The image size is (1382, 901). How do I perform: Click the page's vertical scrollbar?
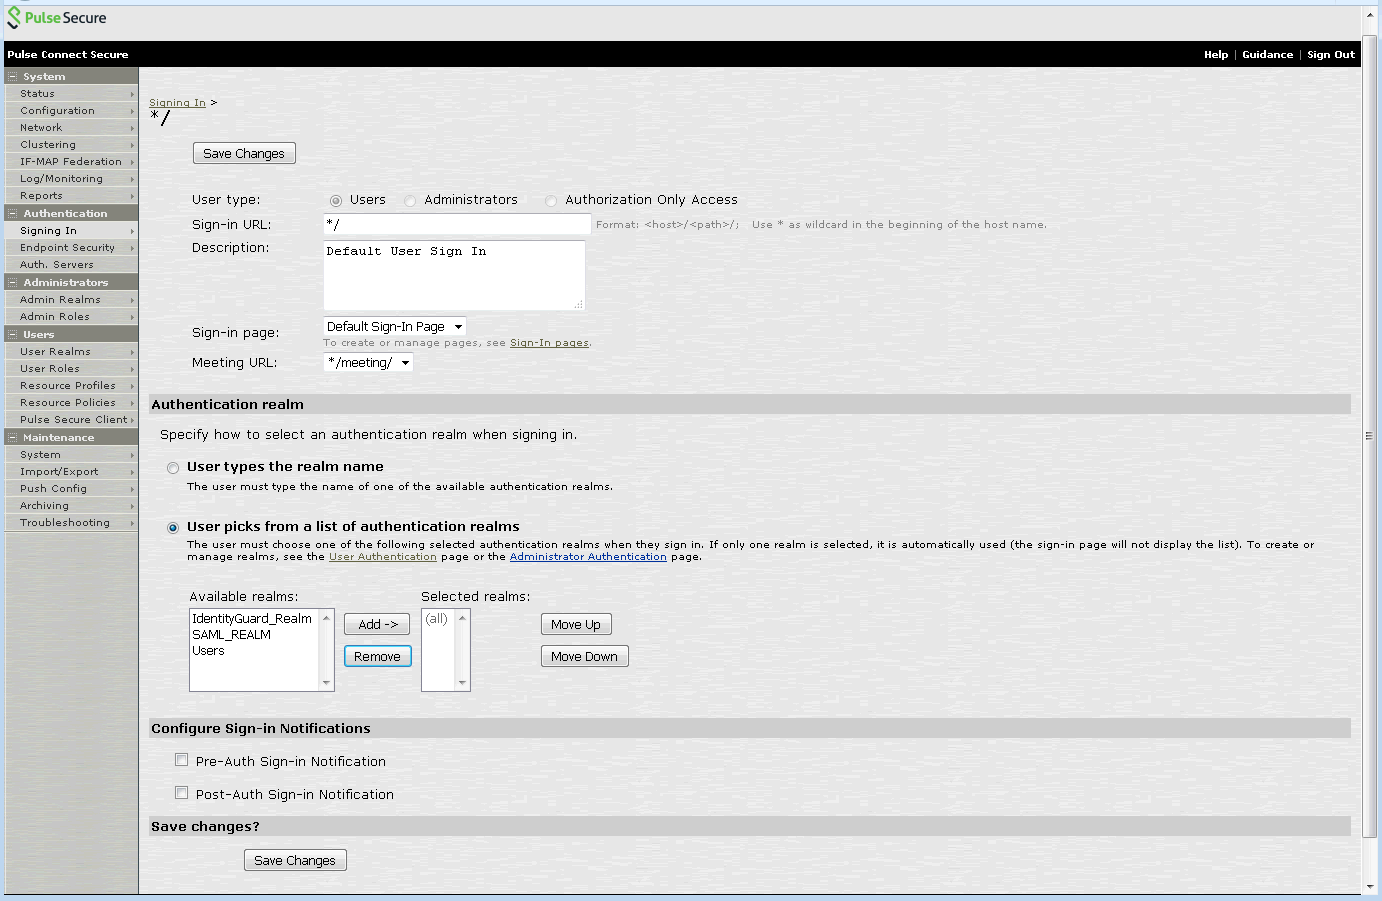click(x=1369, y=436)
